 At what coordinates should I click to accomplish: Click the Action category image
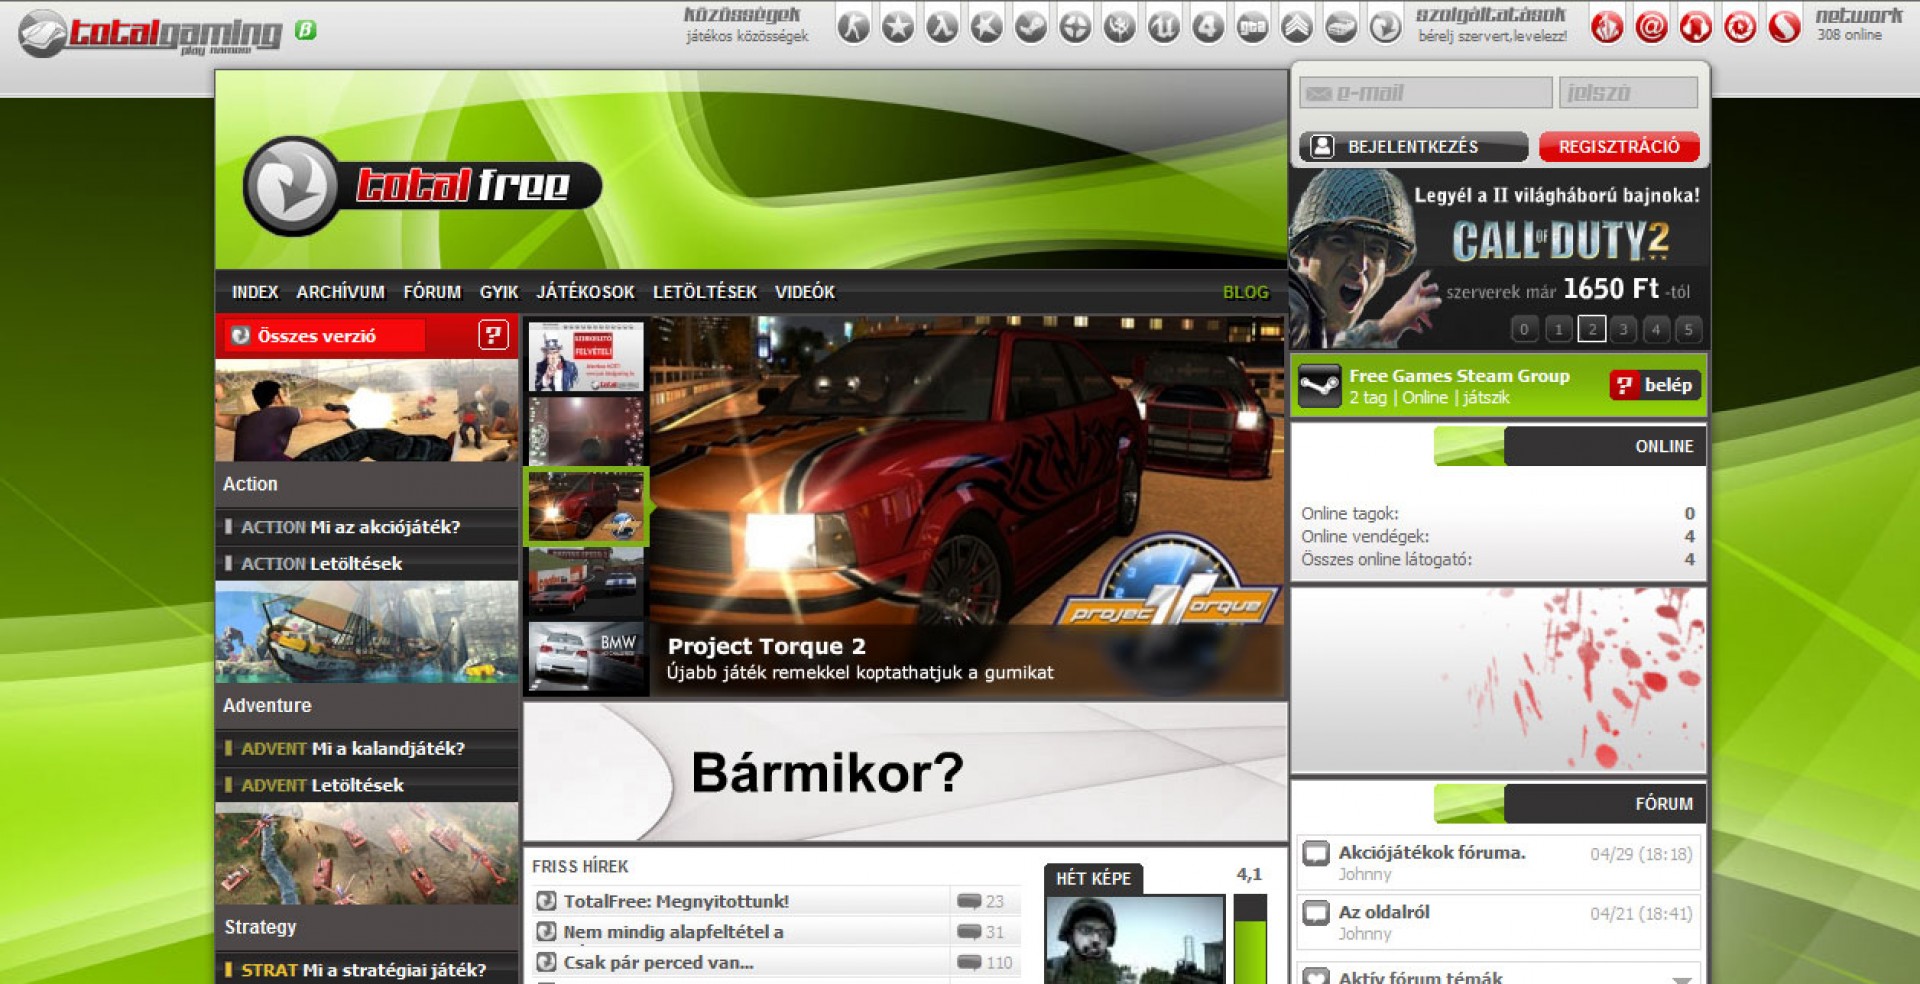[x=366, y=411]
